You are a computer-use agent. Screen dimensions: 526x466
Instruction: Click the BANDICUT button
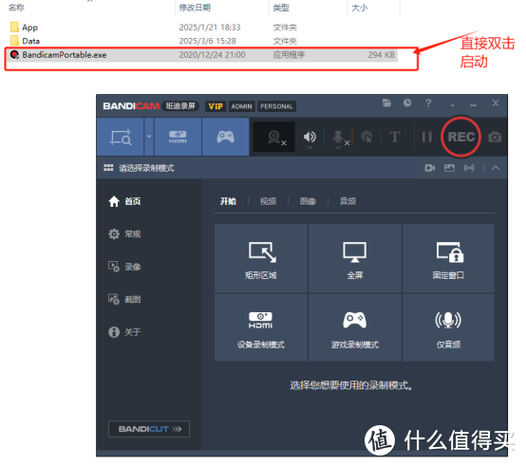(x=149, y=429)
